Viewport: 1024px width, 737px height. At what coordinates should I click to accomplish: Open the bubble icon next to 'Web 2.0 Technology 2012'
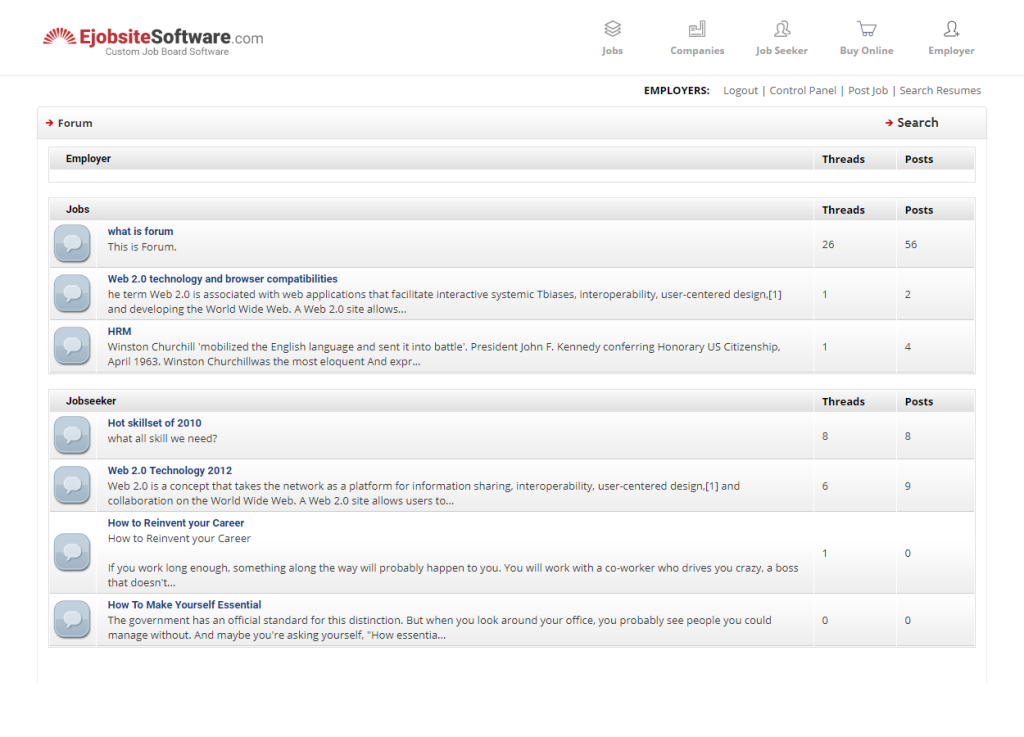pyautogui.click(x=71, y=484)
